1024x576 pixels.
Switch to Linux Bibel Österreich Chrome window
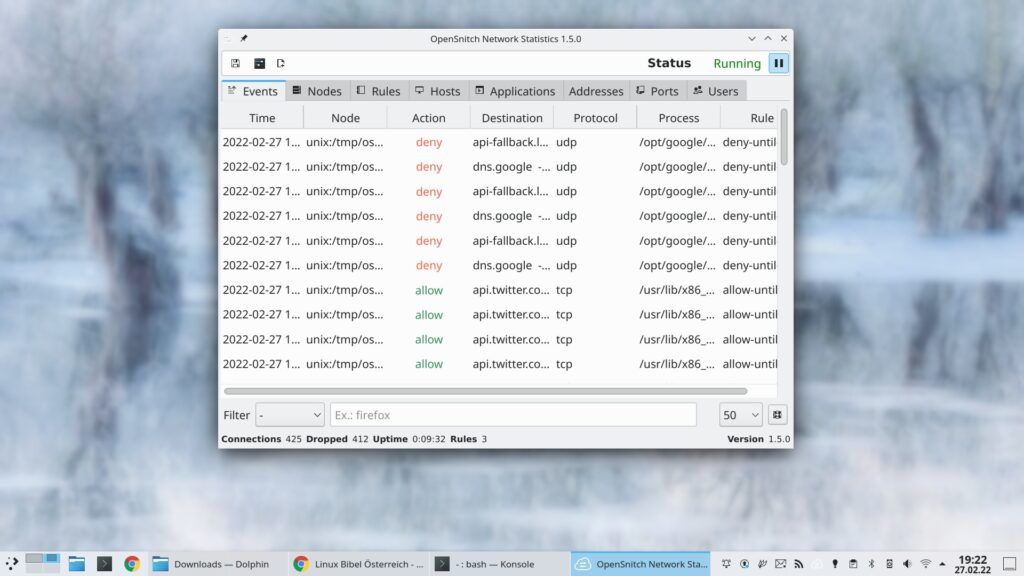coord(359,564)
